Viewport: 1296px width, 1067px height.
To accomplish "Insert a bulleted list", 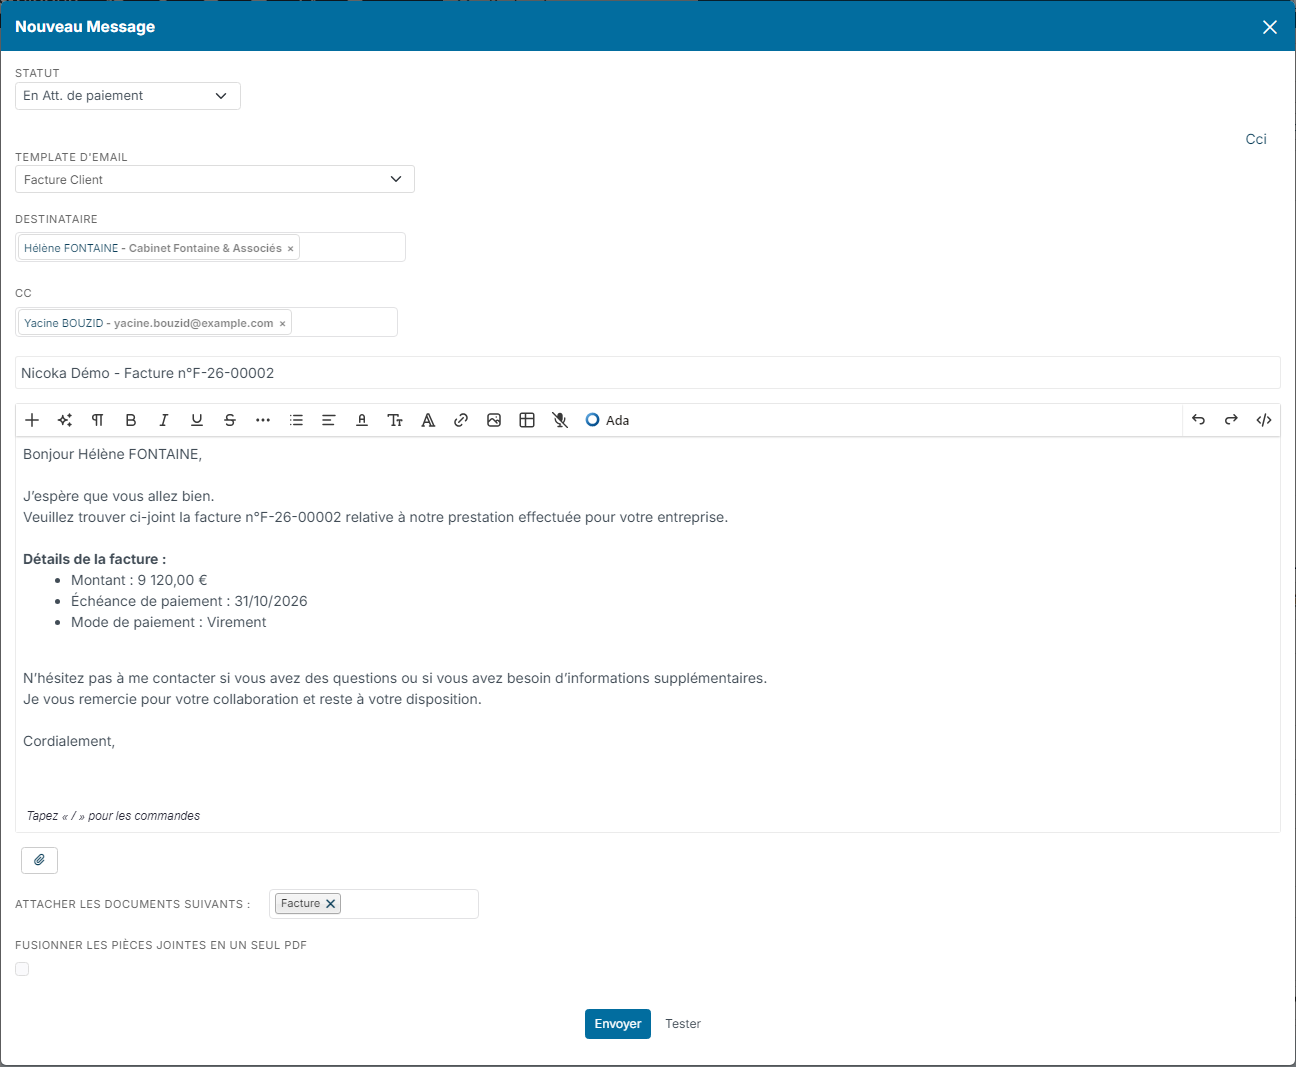I will [296, 420].
